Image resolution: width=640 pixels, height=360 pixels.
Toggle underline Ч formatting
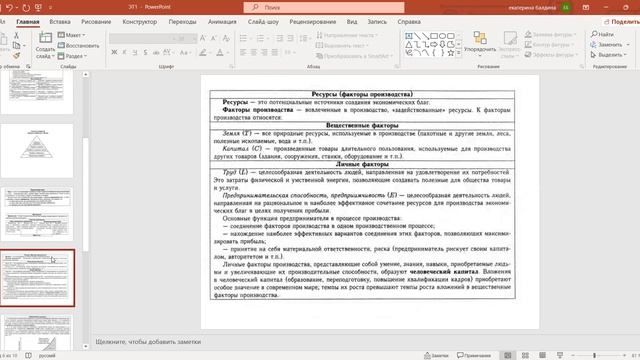pos(135,52)
